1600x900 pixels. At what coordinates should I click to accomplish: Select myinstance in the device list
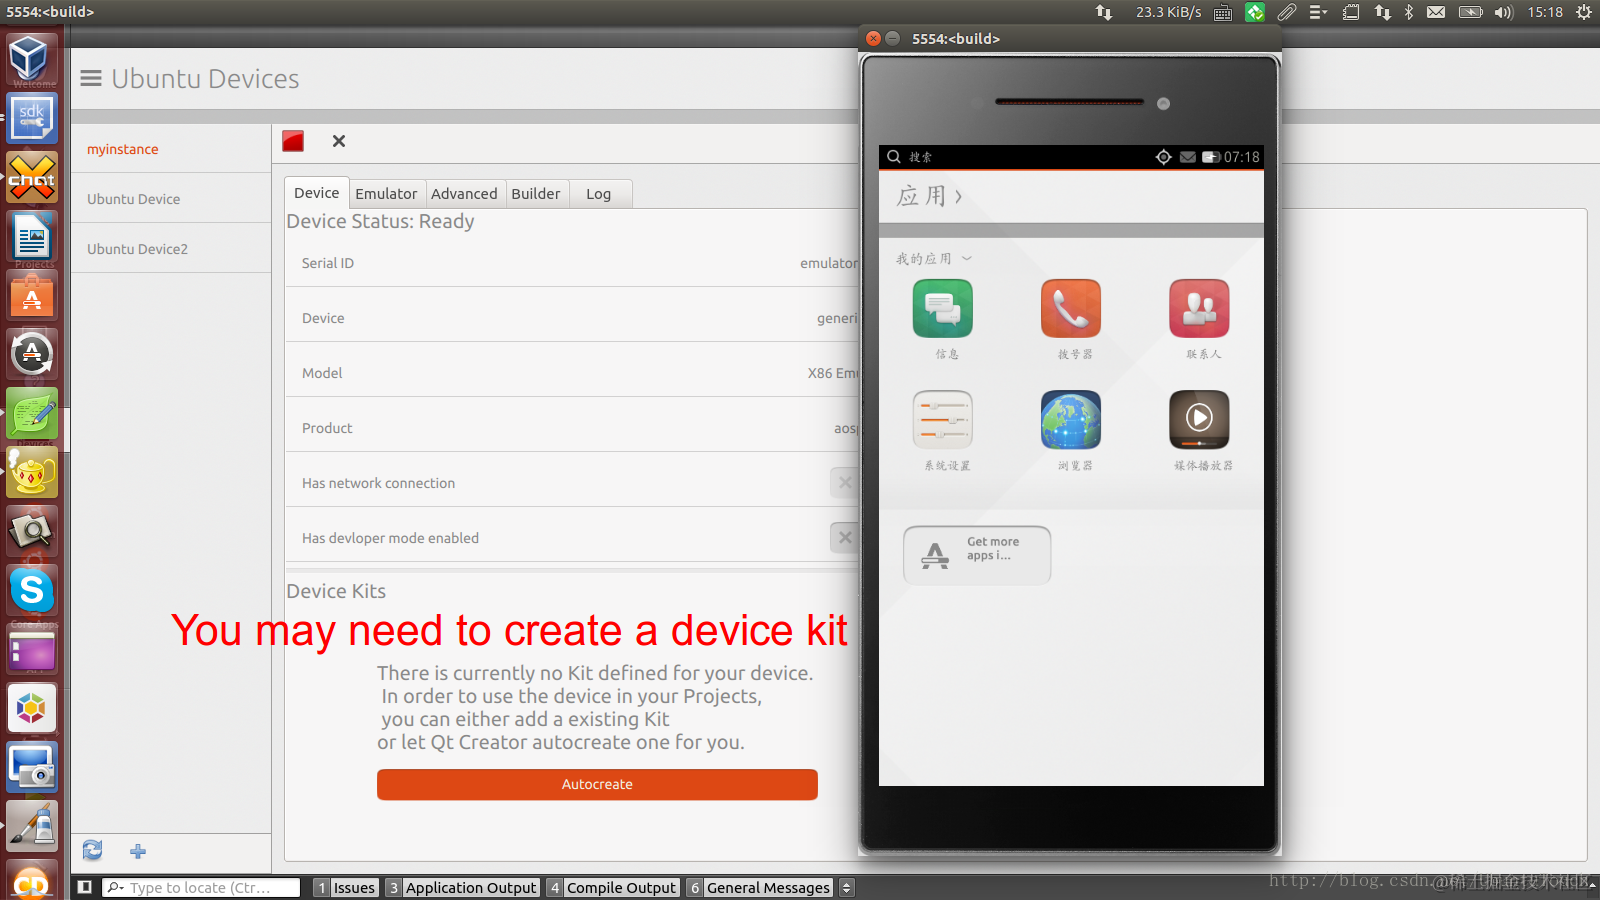point(171,149)
